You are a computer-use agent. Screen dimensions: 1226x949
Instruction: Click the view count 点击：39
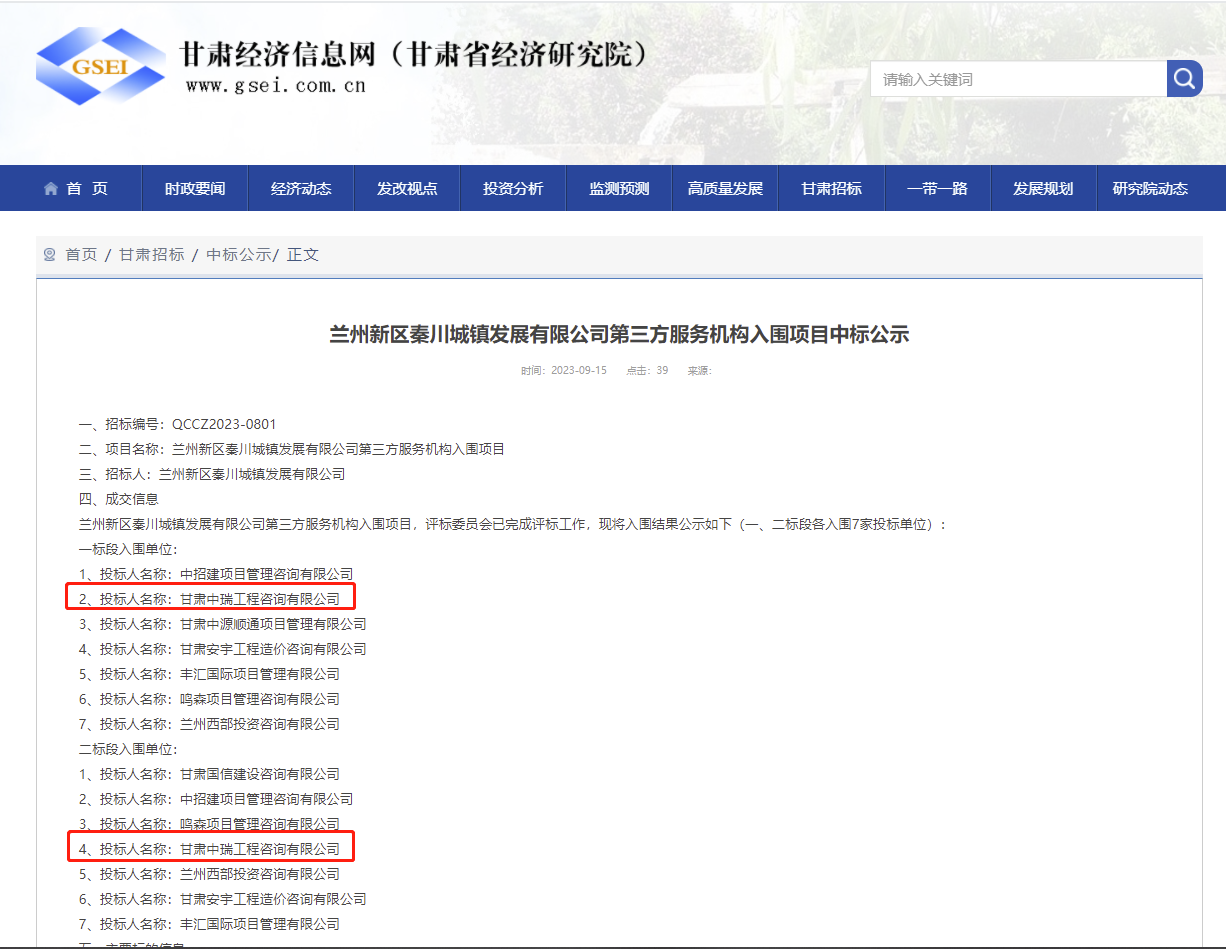(647, 371)
